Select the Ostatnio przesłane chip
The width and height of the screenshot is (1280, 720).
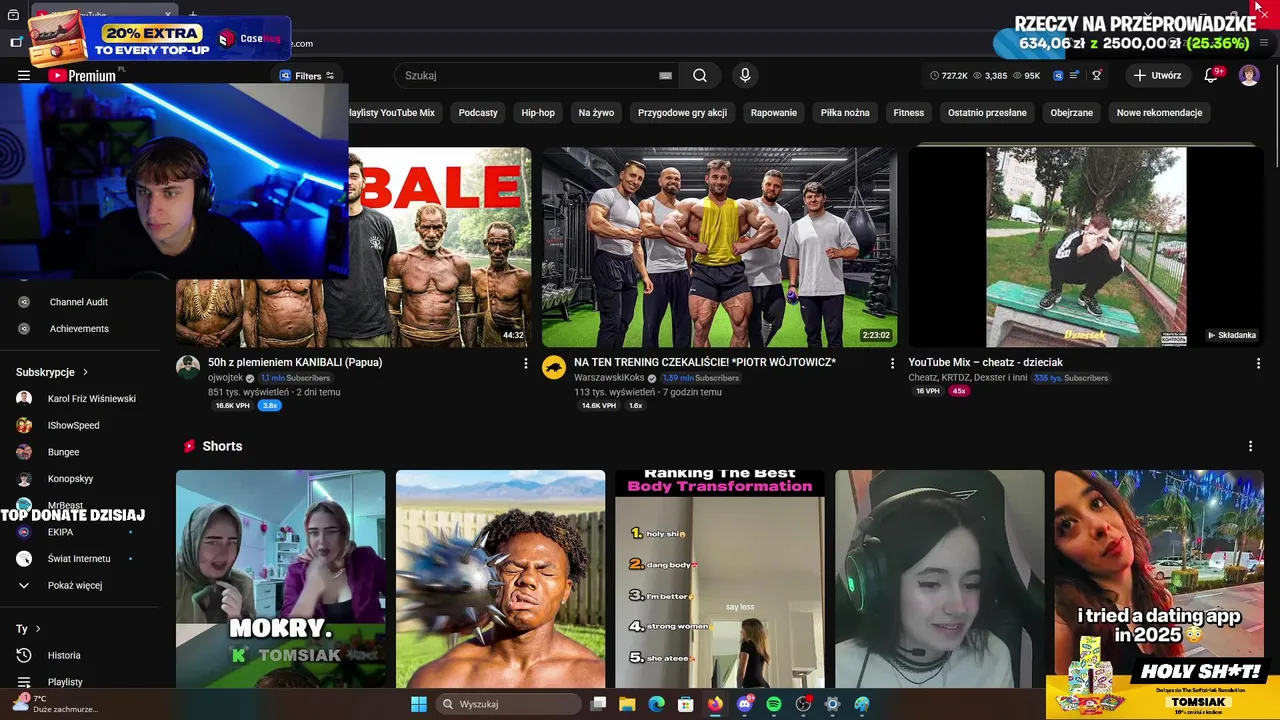click(987, 113)
